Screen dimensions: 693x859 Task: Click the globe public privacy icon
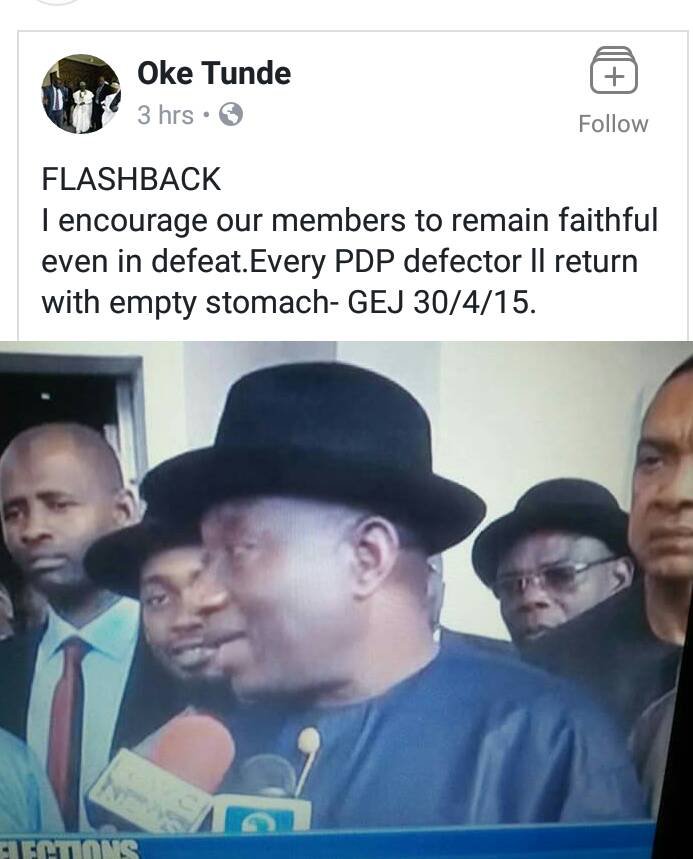(x=231, y=115)
